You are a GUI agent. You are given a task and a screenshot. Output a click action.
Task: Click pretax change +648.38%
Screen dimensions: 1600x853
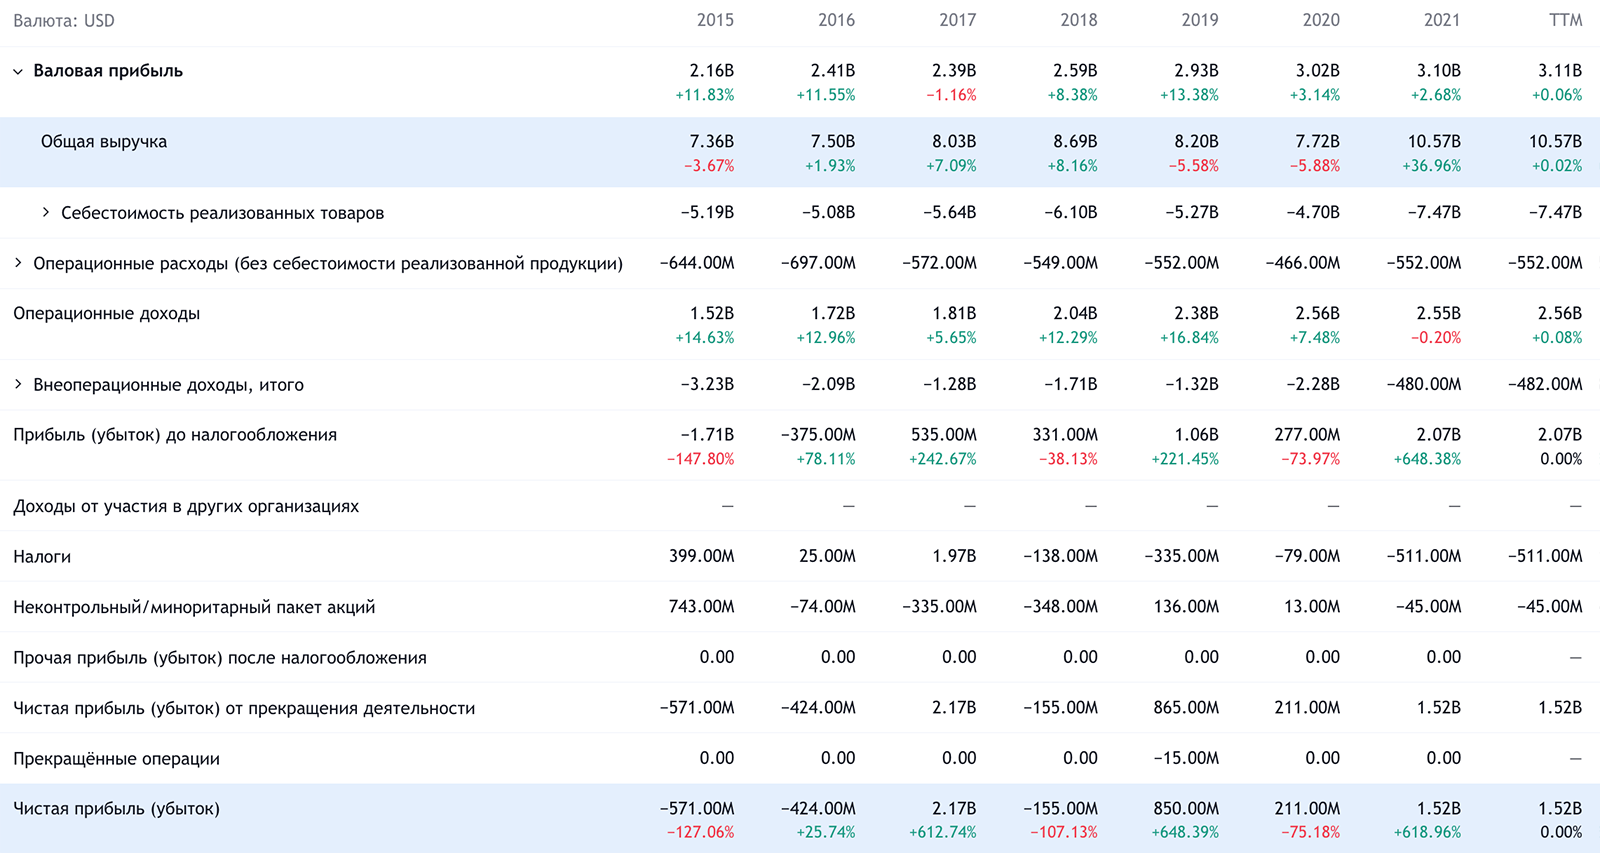point(1427,459)
